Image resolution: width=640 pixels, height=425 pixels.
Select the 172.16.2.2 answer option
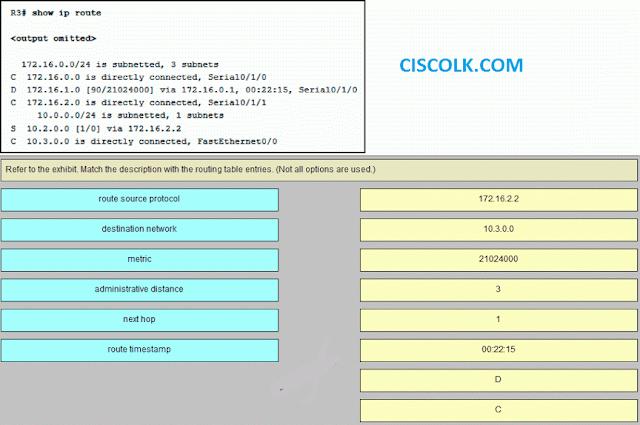498,200
